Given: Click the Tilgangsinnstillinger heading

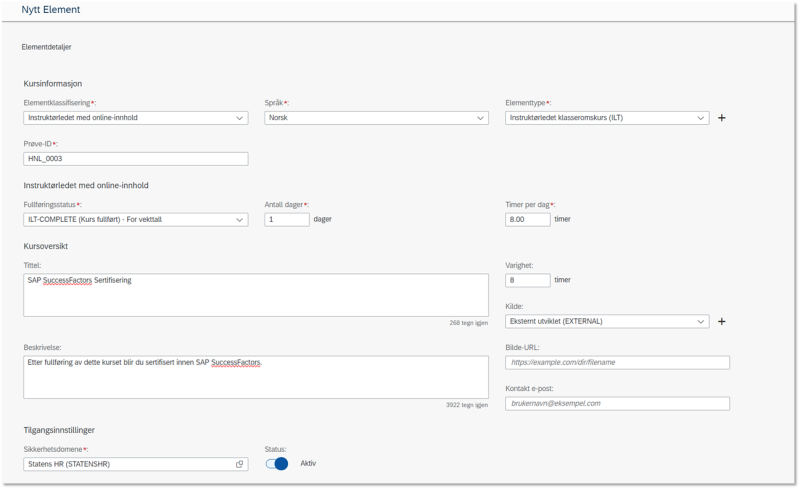Looking at the screenshot, I should pos(59,430).
